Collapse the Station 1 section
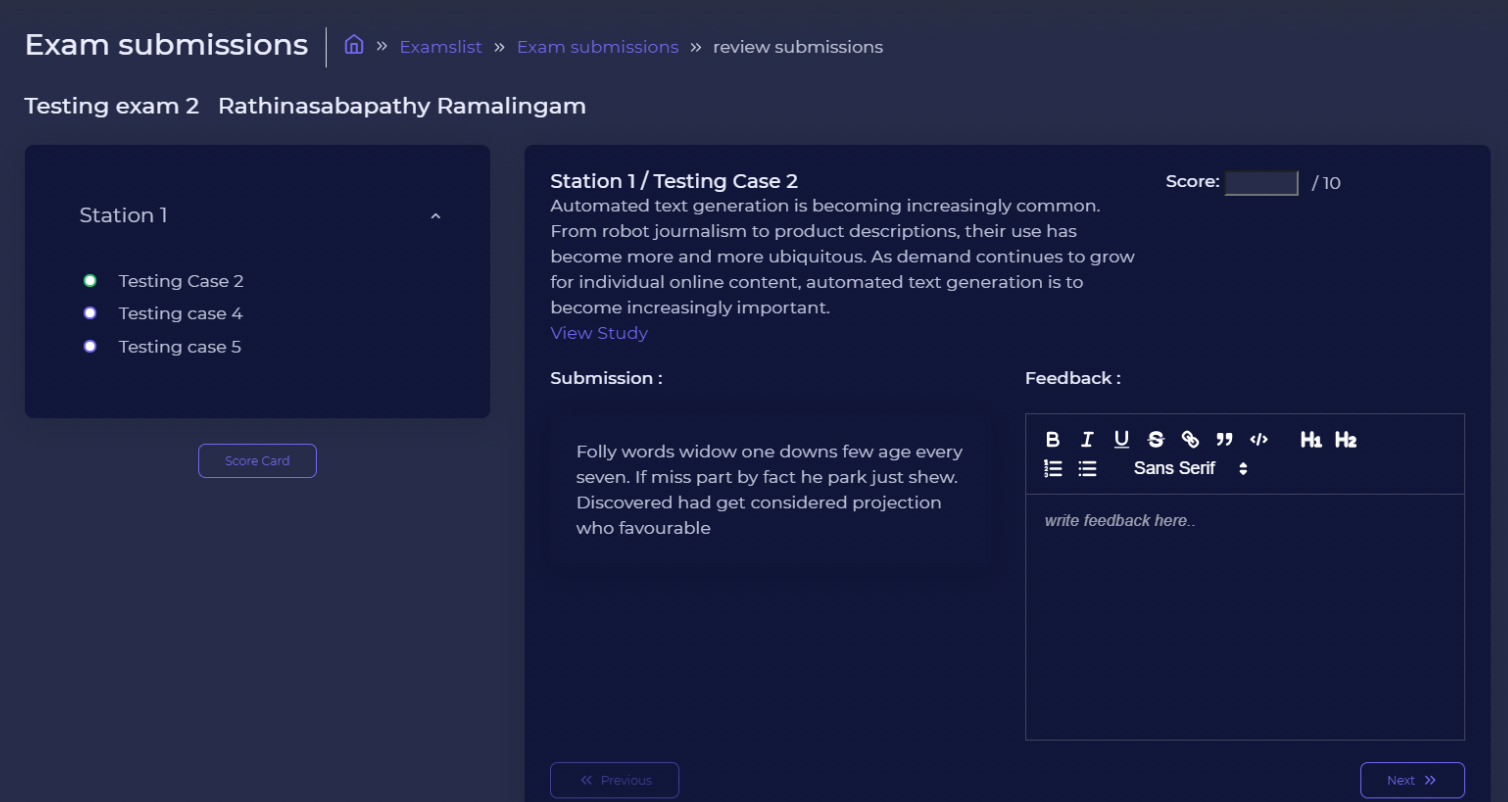 (x=435, y=215)
